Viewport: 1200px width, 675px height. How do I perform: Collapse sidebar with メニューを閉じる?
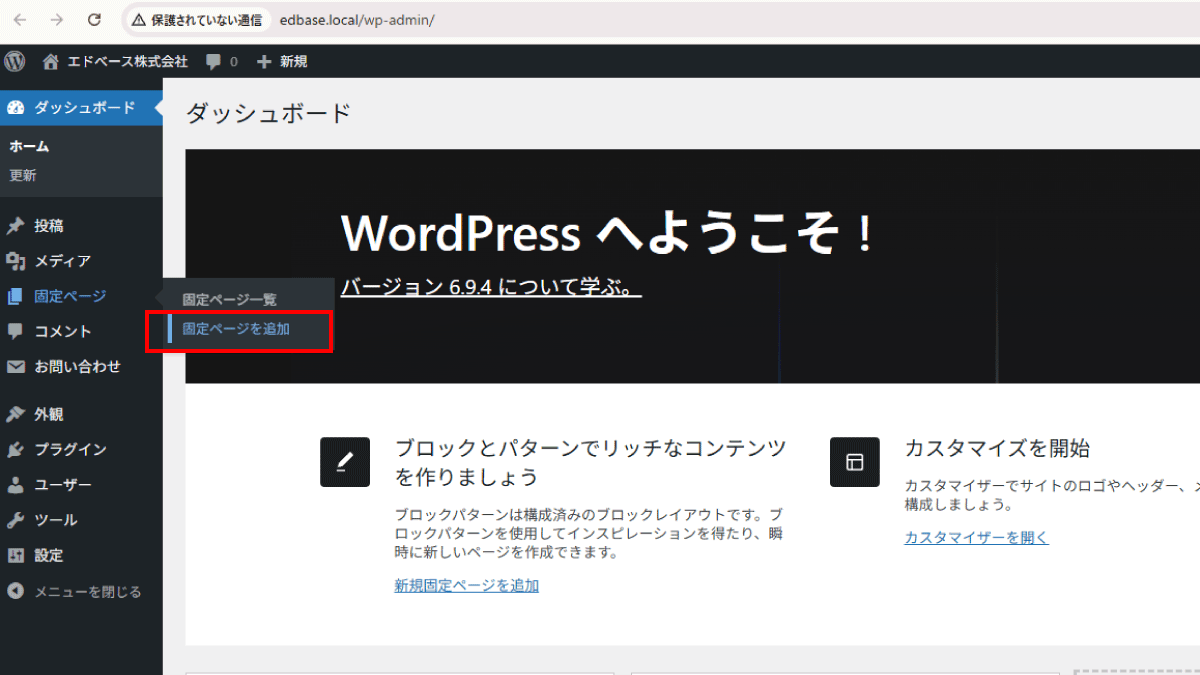[75, 591]
